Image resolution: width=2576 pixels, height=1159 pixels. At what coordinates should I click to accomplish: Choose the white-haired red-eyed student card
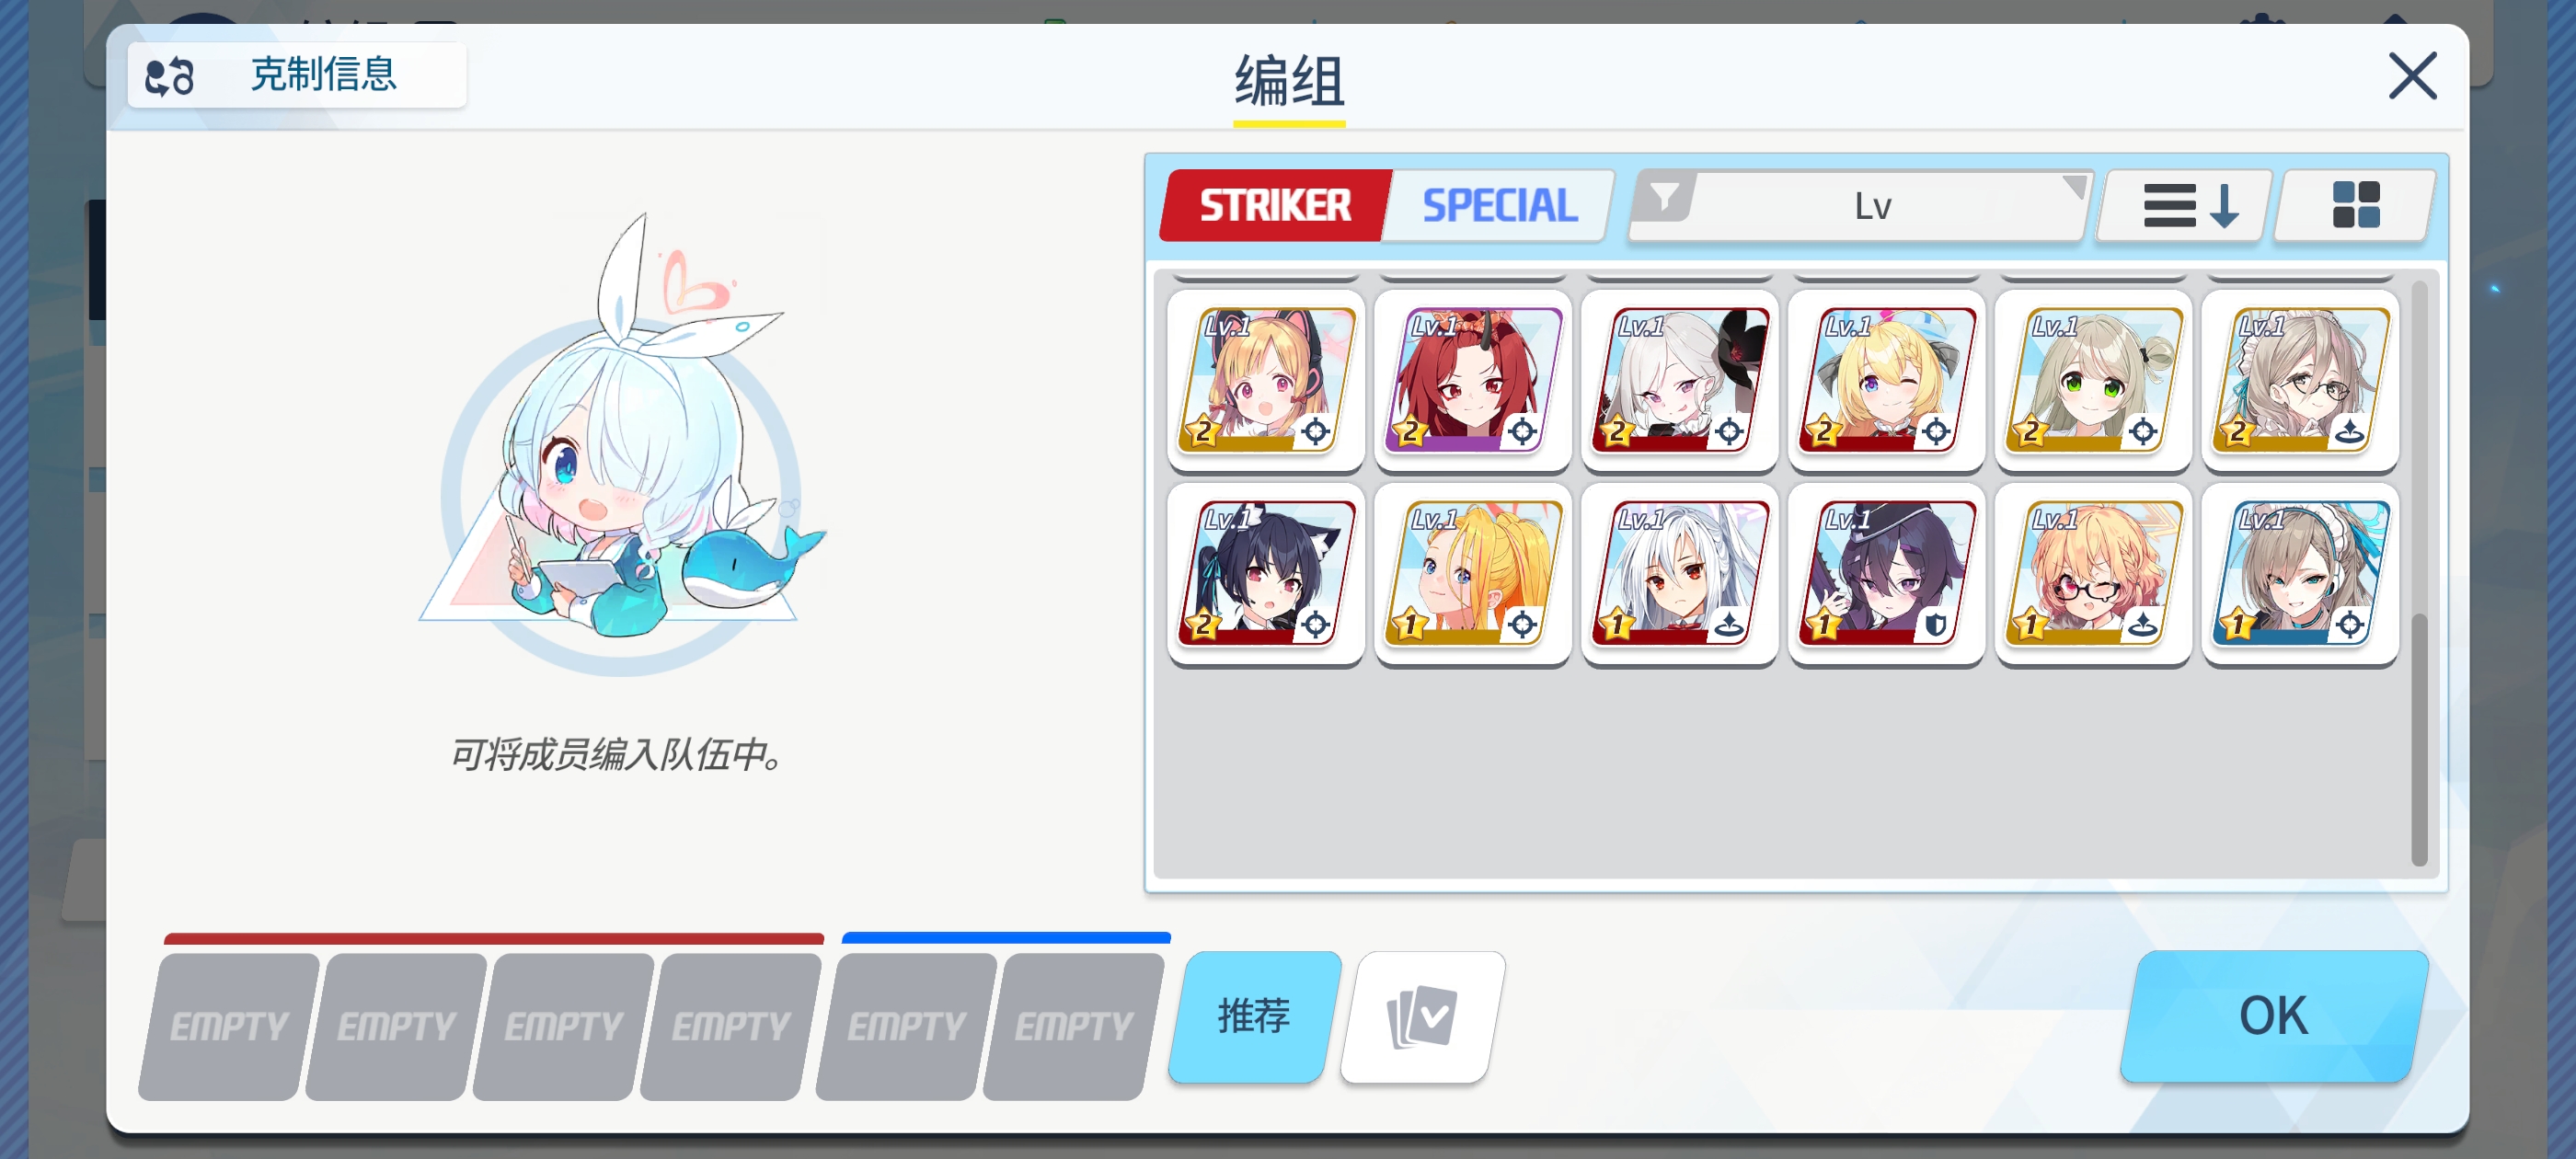(1679, 573)
